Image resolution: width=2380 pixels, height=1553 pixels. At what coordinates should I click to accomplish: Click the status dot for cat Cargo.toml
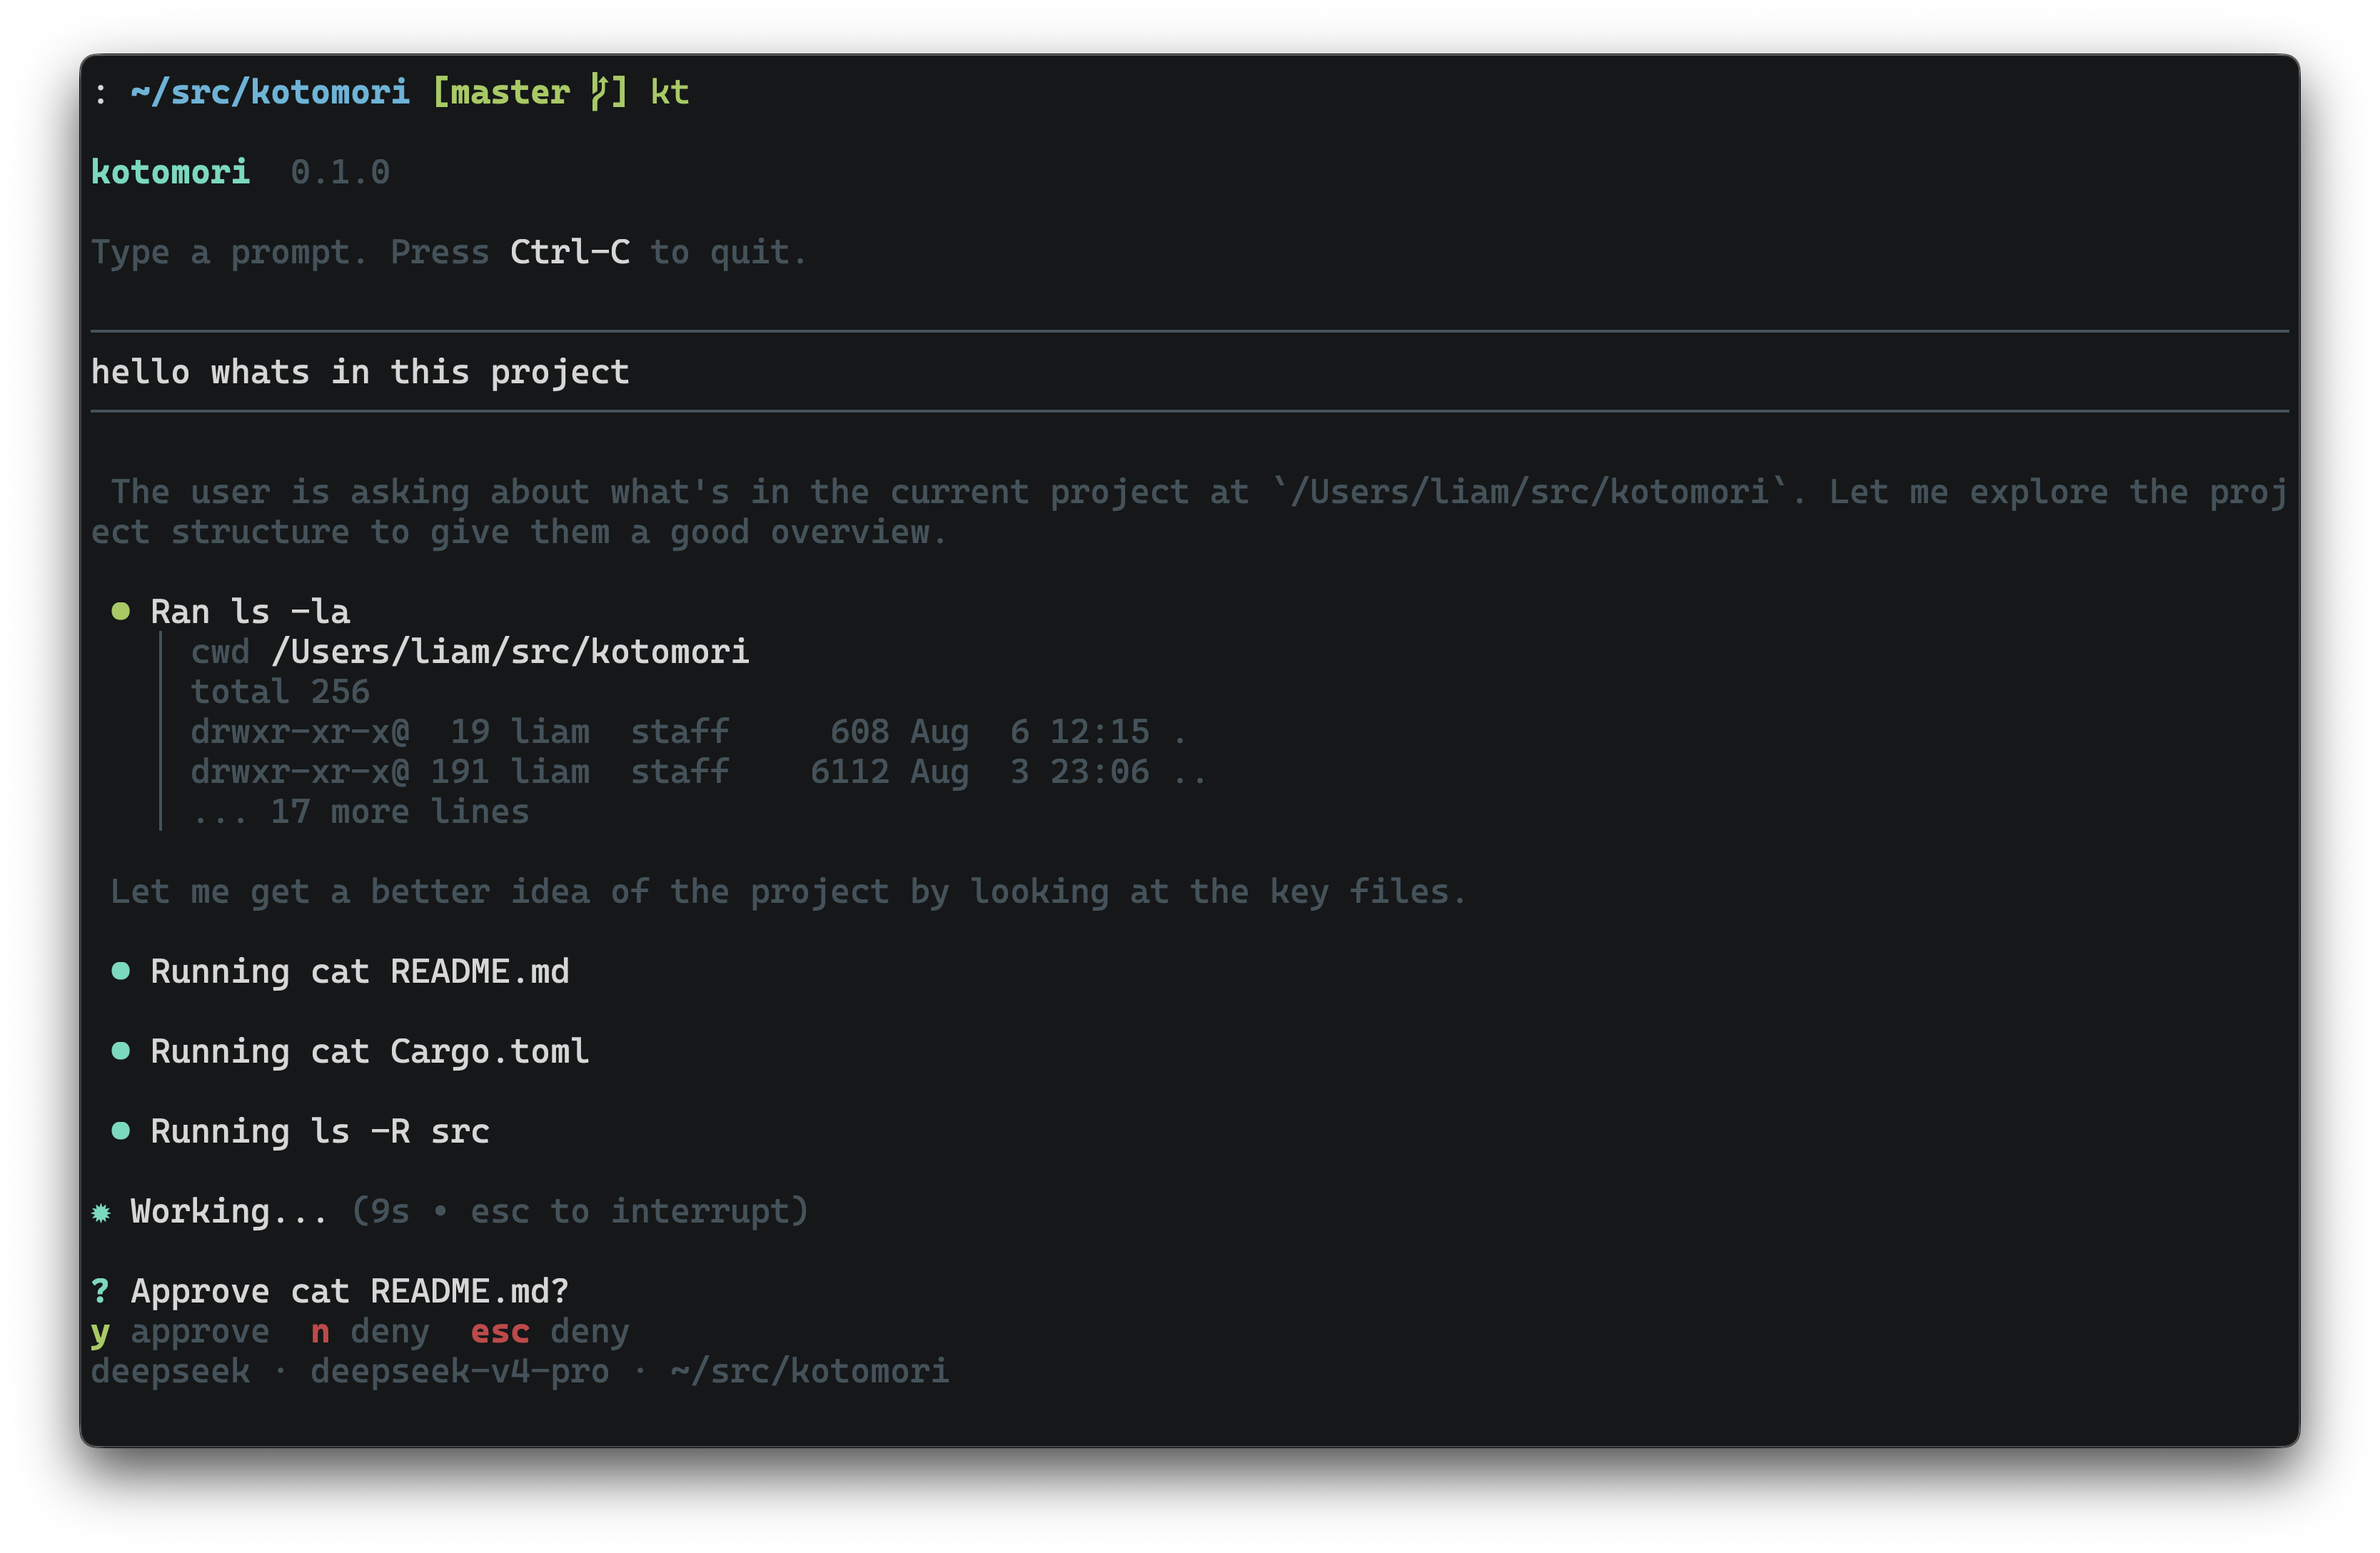pos(121,1051)
